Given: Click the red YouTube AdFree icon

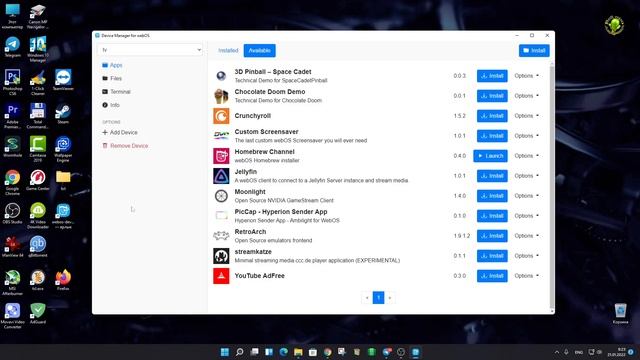Looking at the screenshot, I should pos(221,276).
